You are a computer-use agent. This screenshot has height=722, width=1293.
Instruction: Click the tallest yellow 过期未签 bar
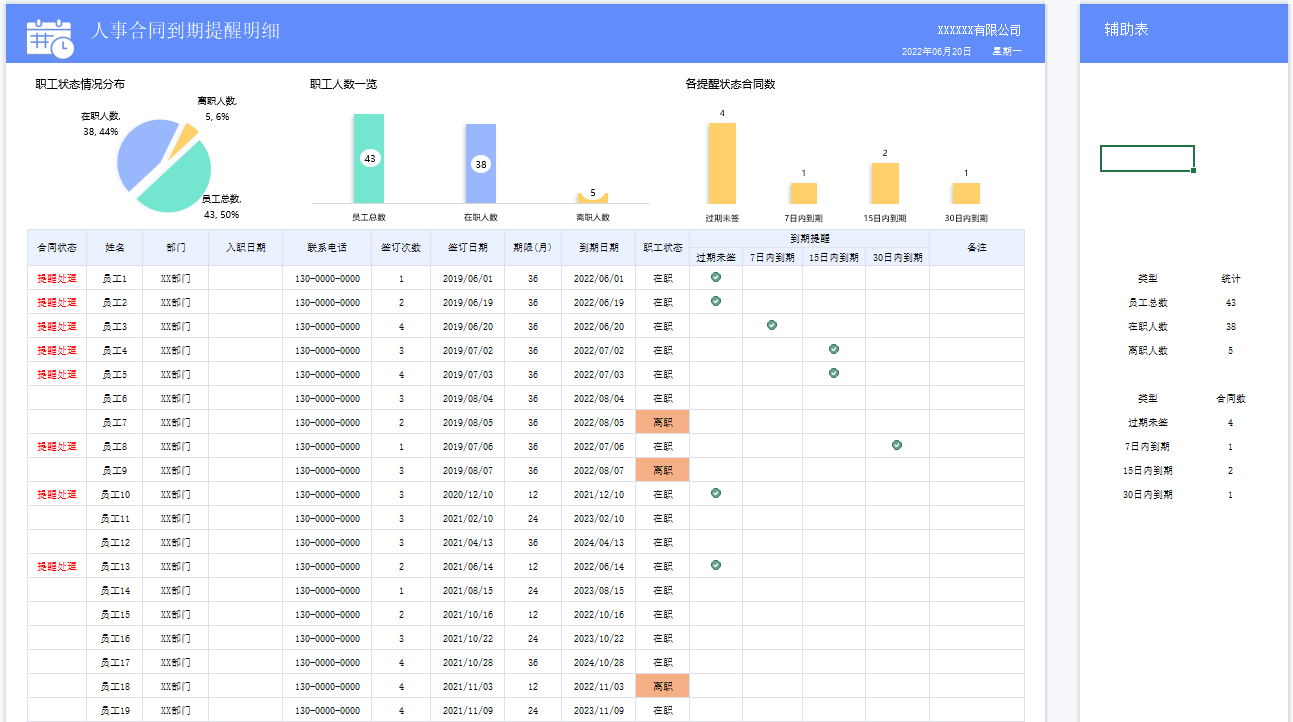[722, 163]
